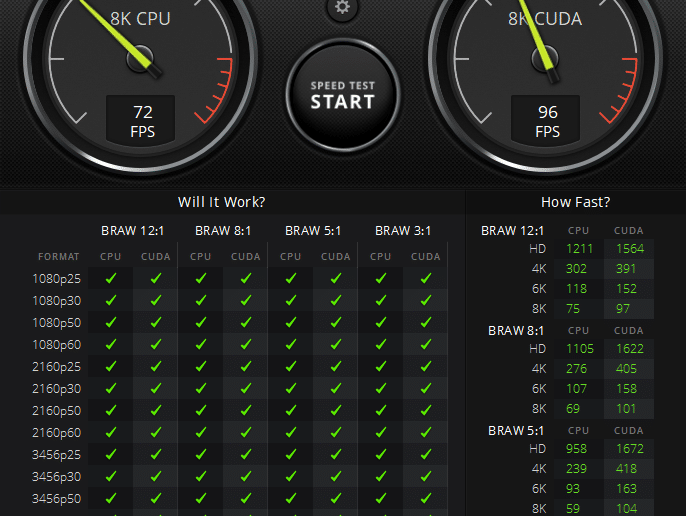Click BRAW 8:1 8K CPU value 69
This screenshot has width=686, height=516.
[x=573, y=409]
